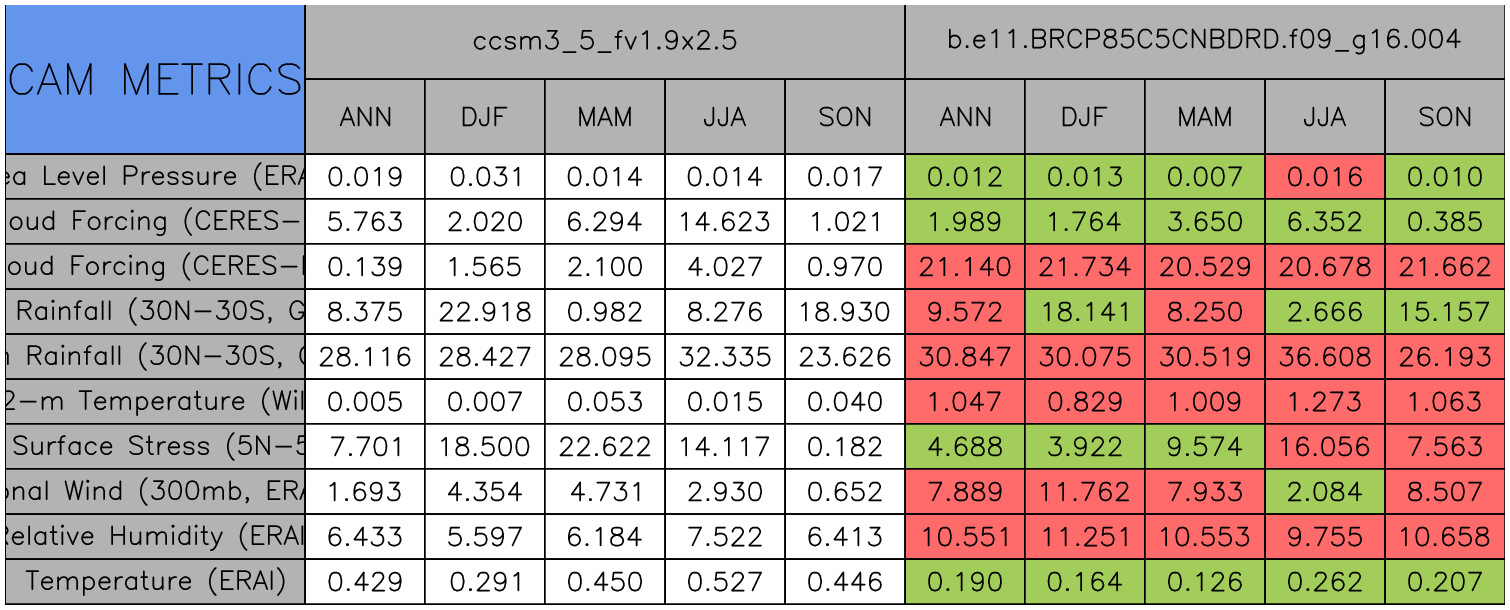Click the red cell showing 36.608
Image resolution: width=1510 pixels, height=610 pixels.
click(1325, 356)
